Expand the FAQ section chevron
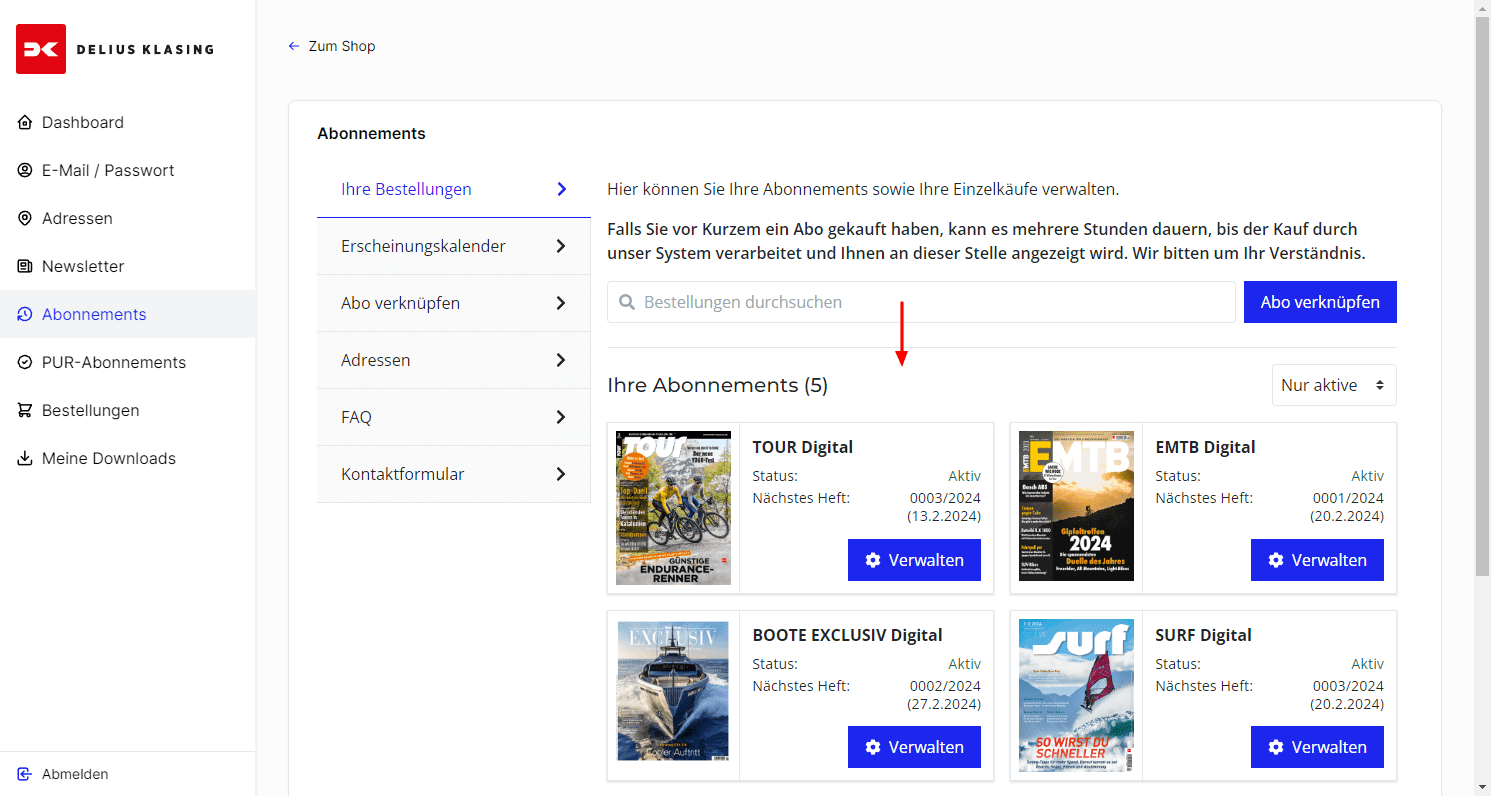Screen dimensions: 1491x796 coord(561,417)
